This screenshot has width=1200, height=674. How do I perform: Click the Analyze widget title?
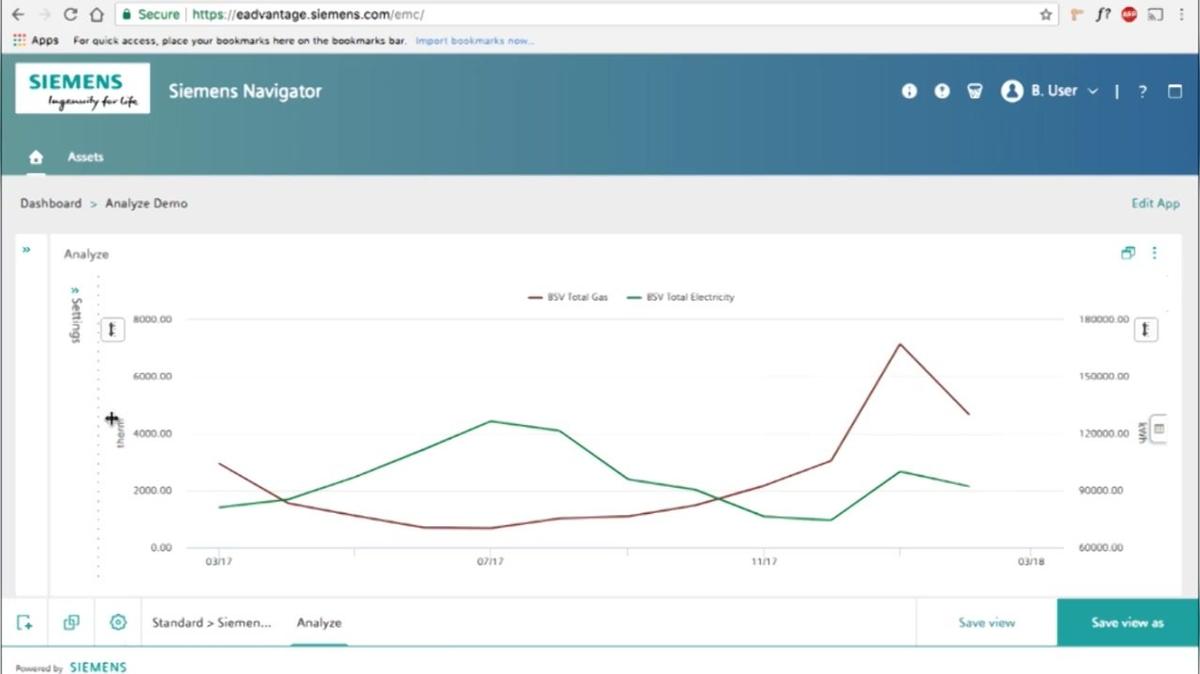click(86, 254)
